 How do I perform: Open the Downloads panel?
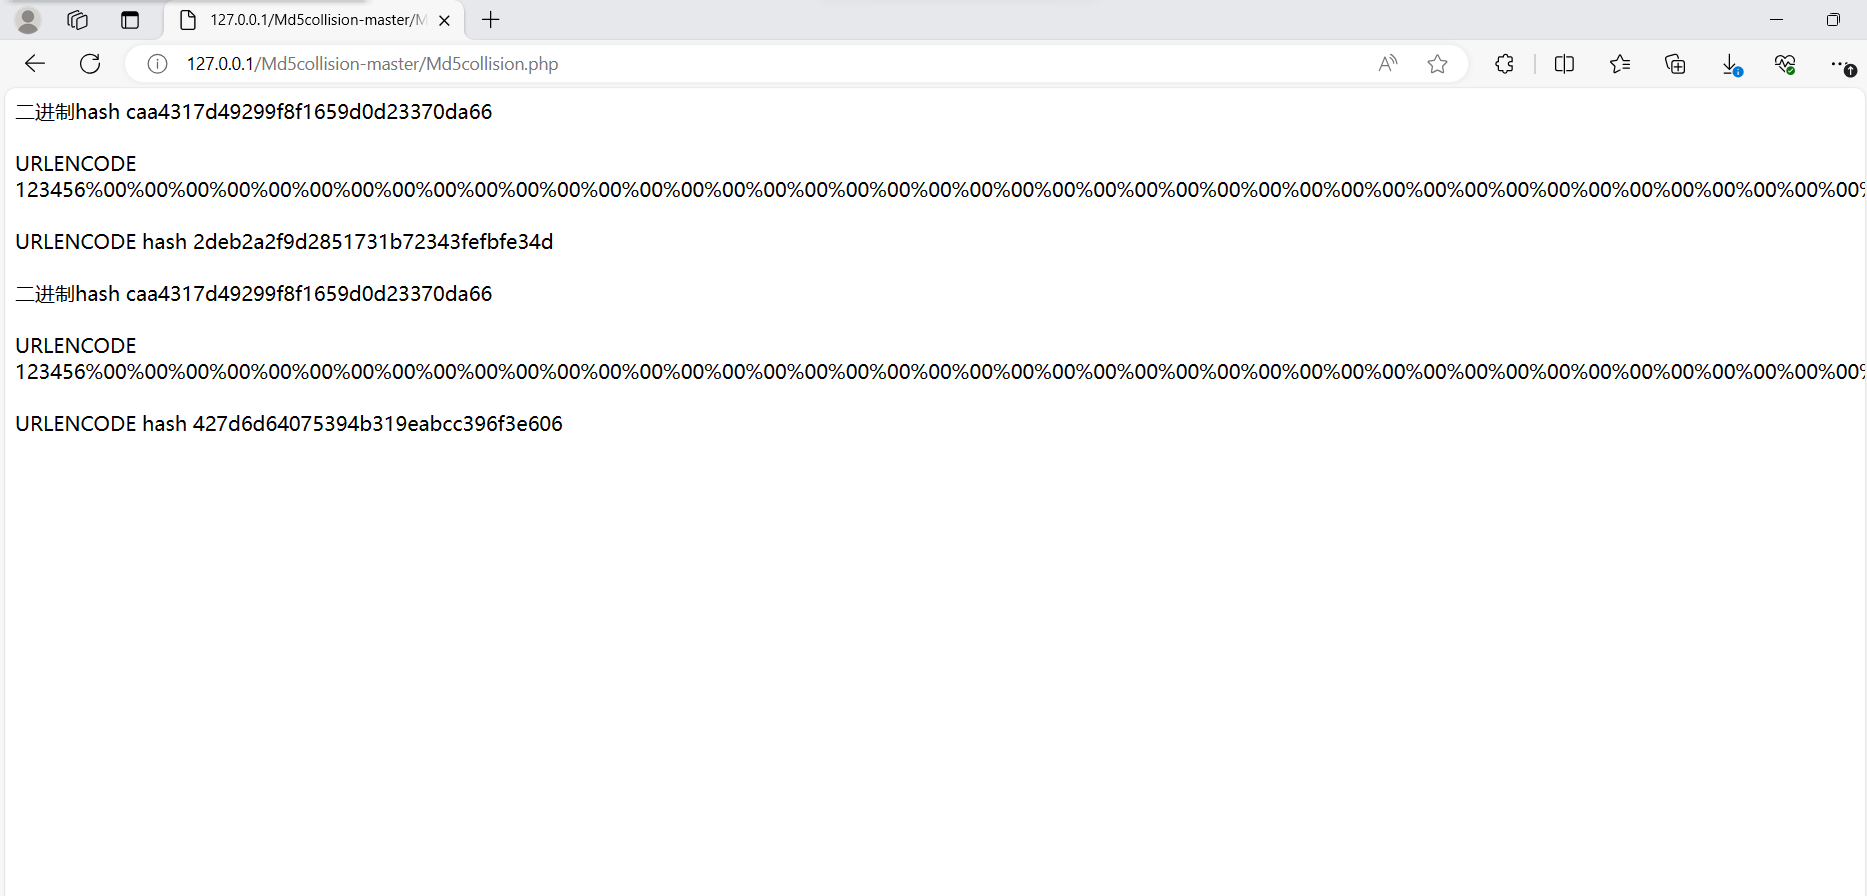1731,65
